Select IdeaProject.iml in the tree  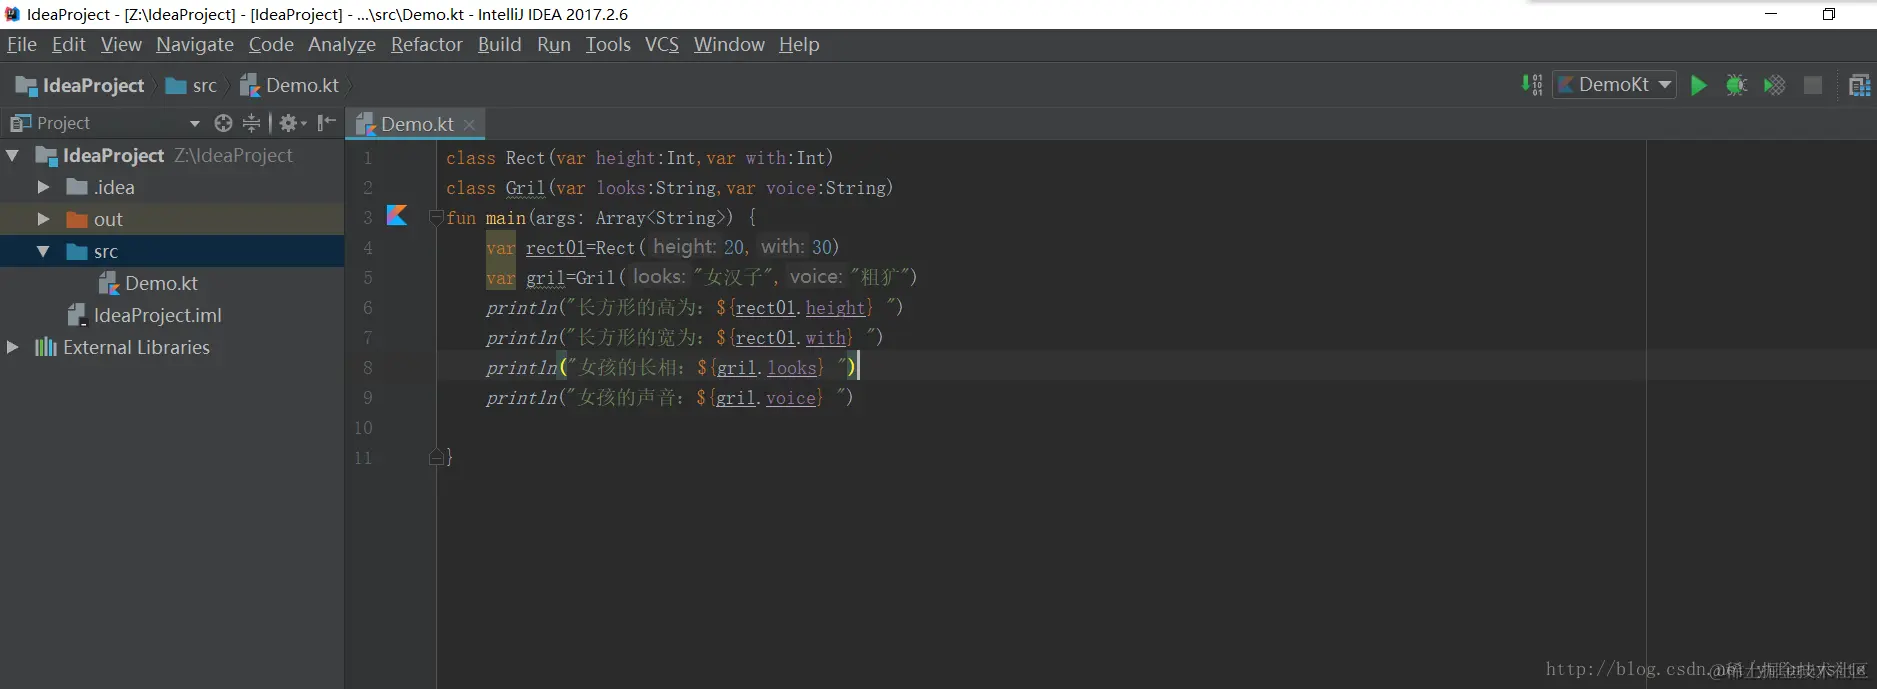coord(172,315)
